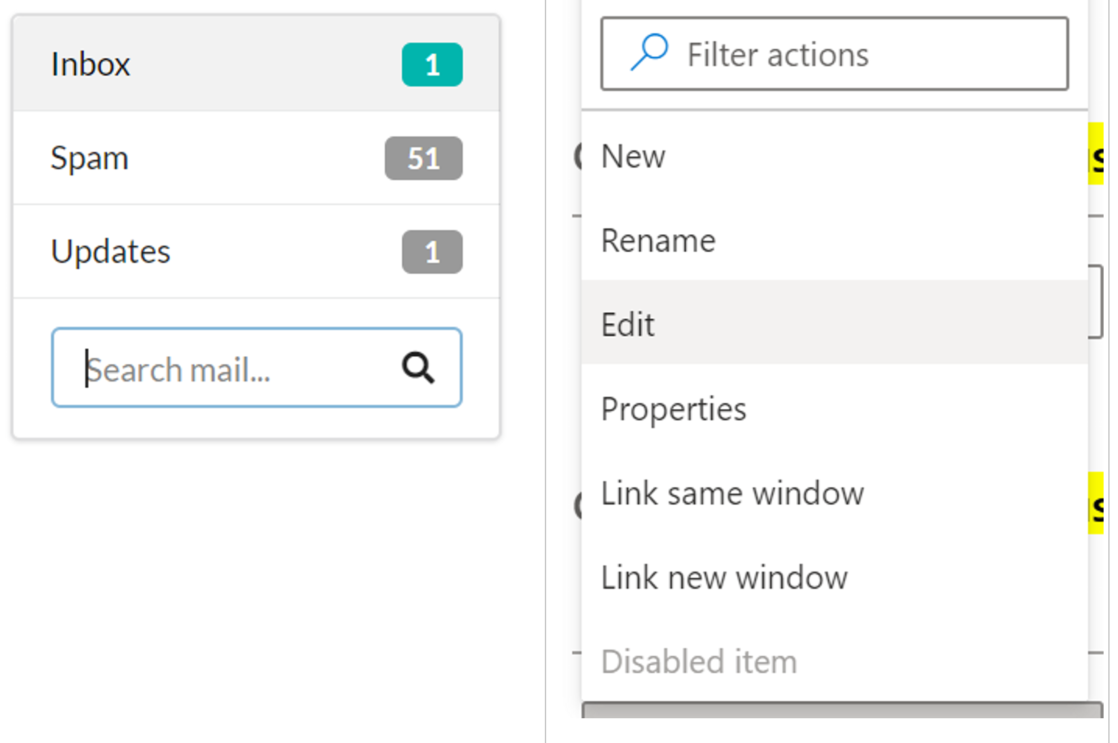
Task: Click the Filter actions magnifying glass icon
Action: (x=650, y=53)
